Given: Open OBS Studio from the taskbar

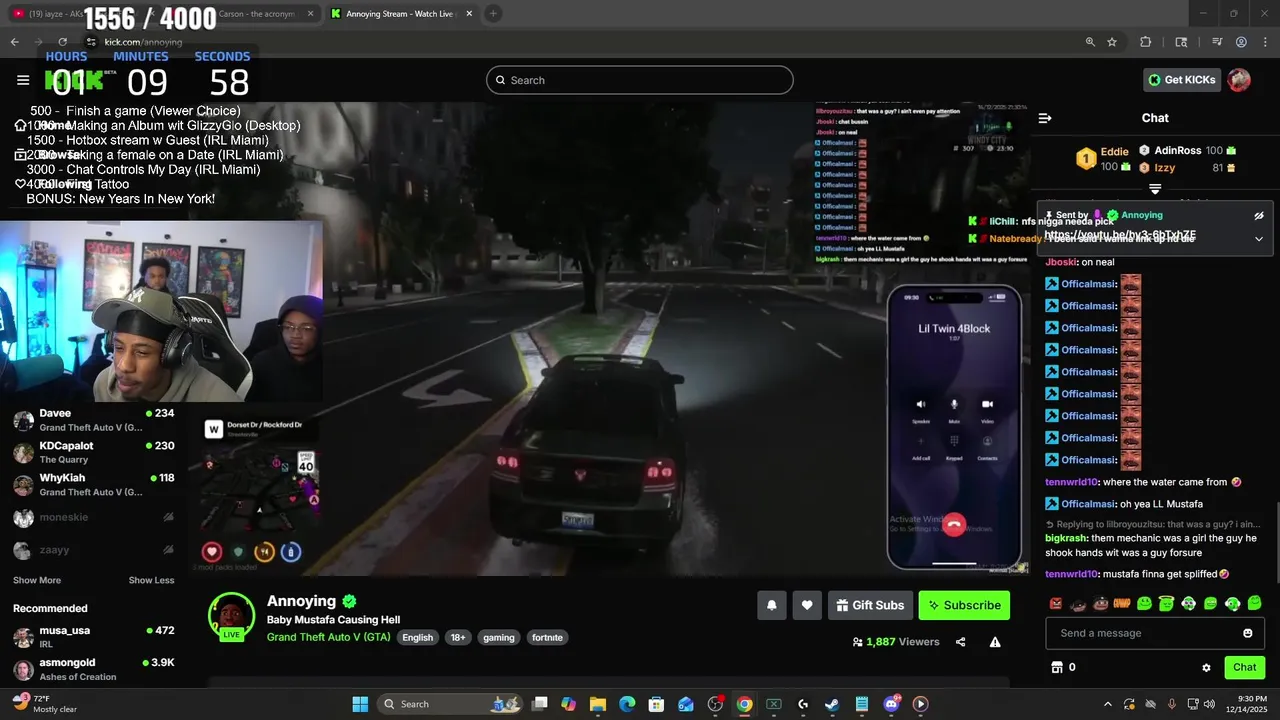Looking at the screenshot, I should coord(715,704).
